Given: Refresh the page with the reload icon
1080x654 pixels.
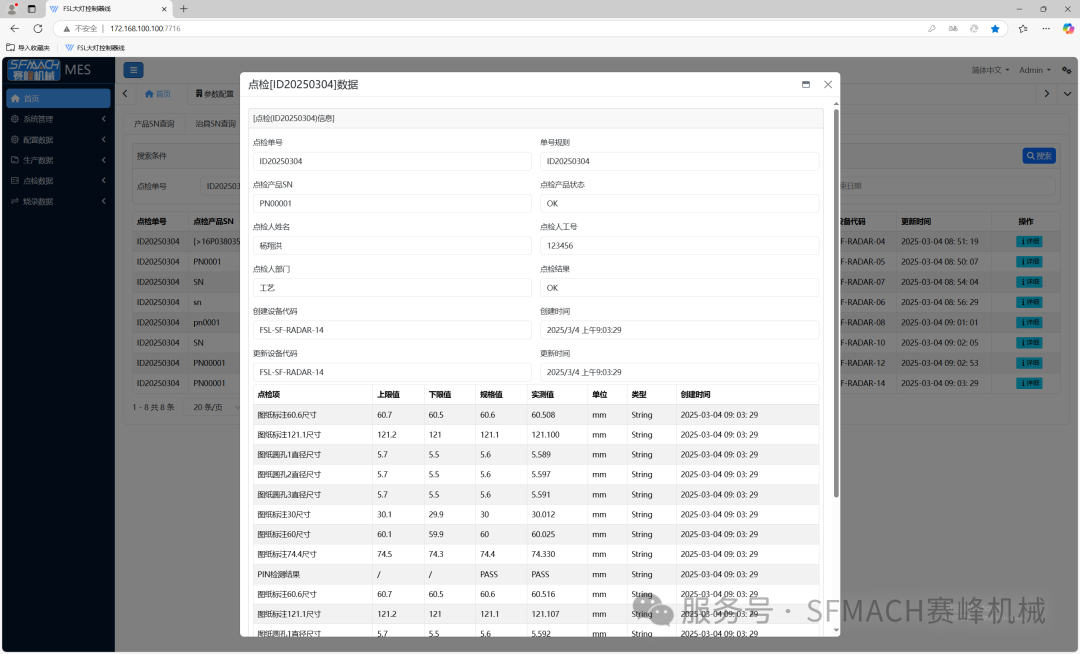Looking at the screenshot, I should (38, 29).
